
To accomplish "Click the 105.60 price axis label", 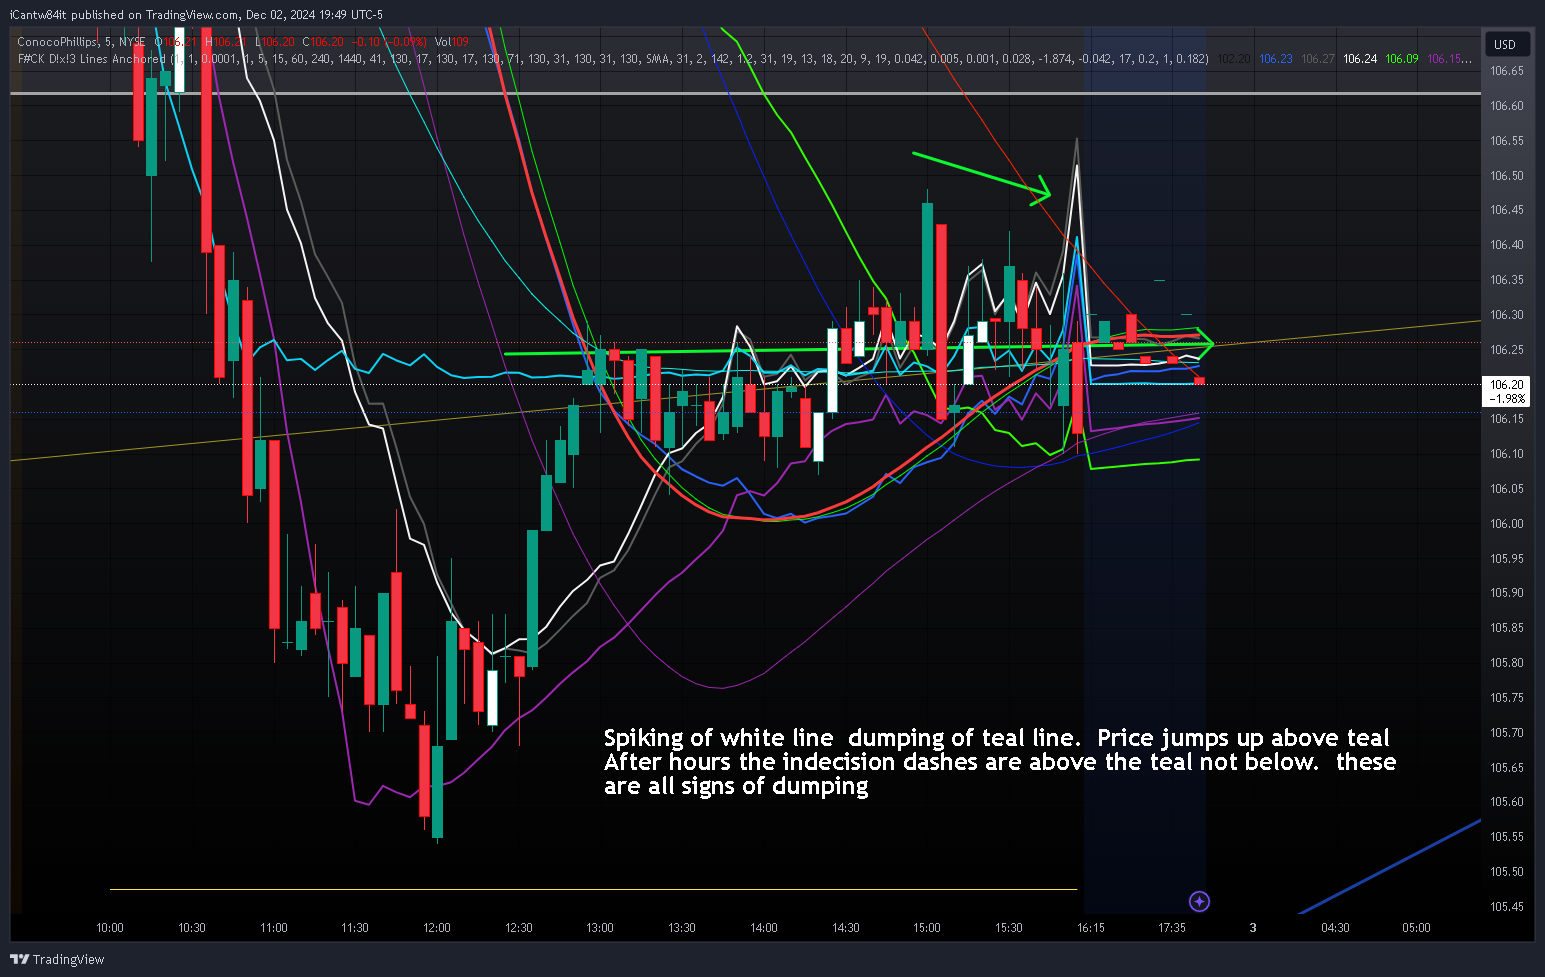I will (x=1507, y=802).
